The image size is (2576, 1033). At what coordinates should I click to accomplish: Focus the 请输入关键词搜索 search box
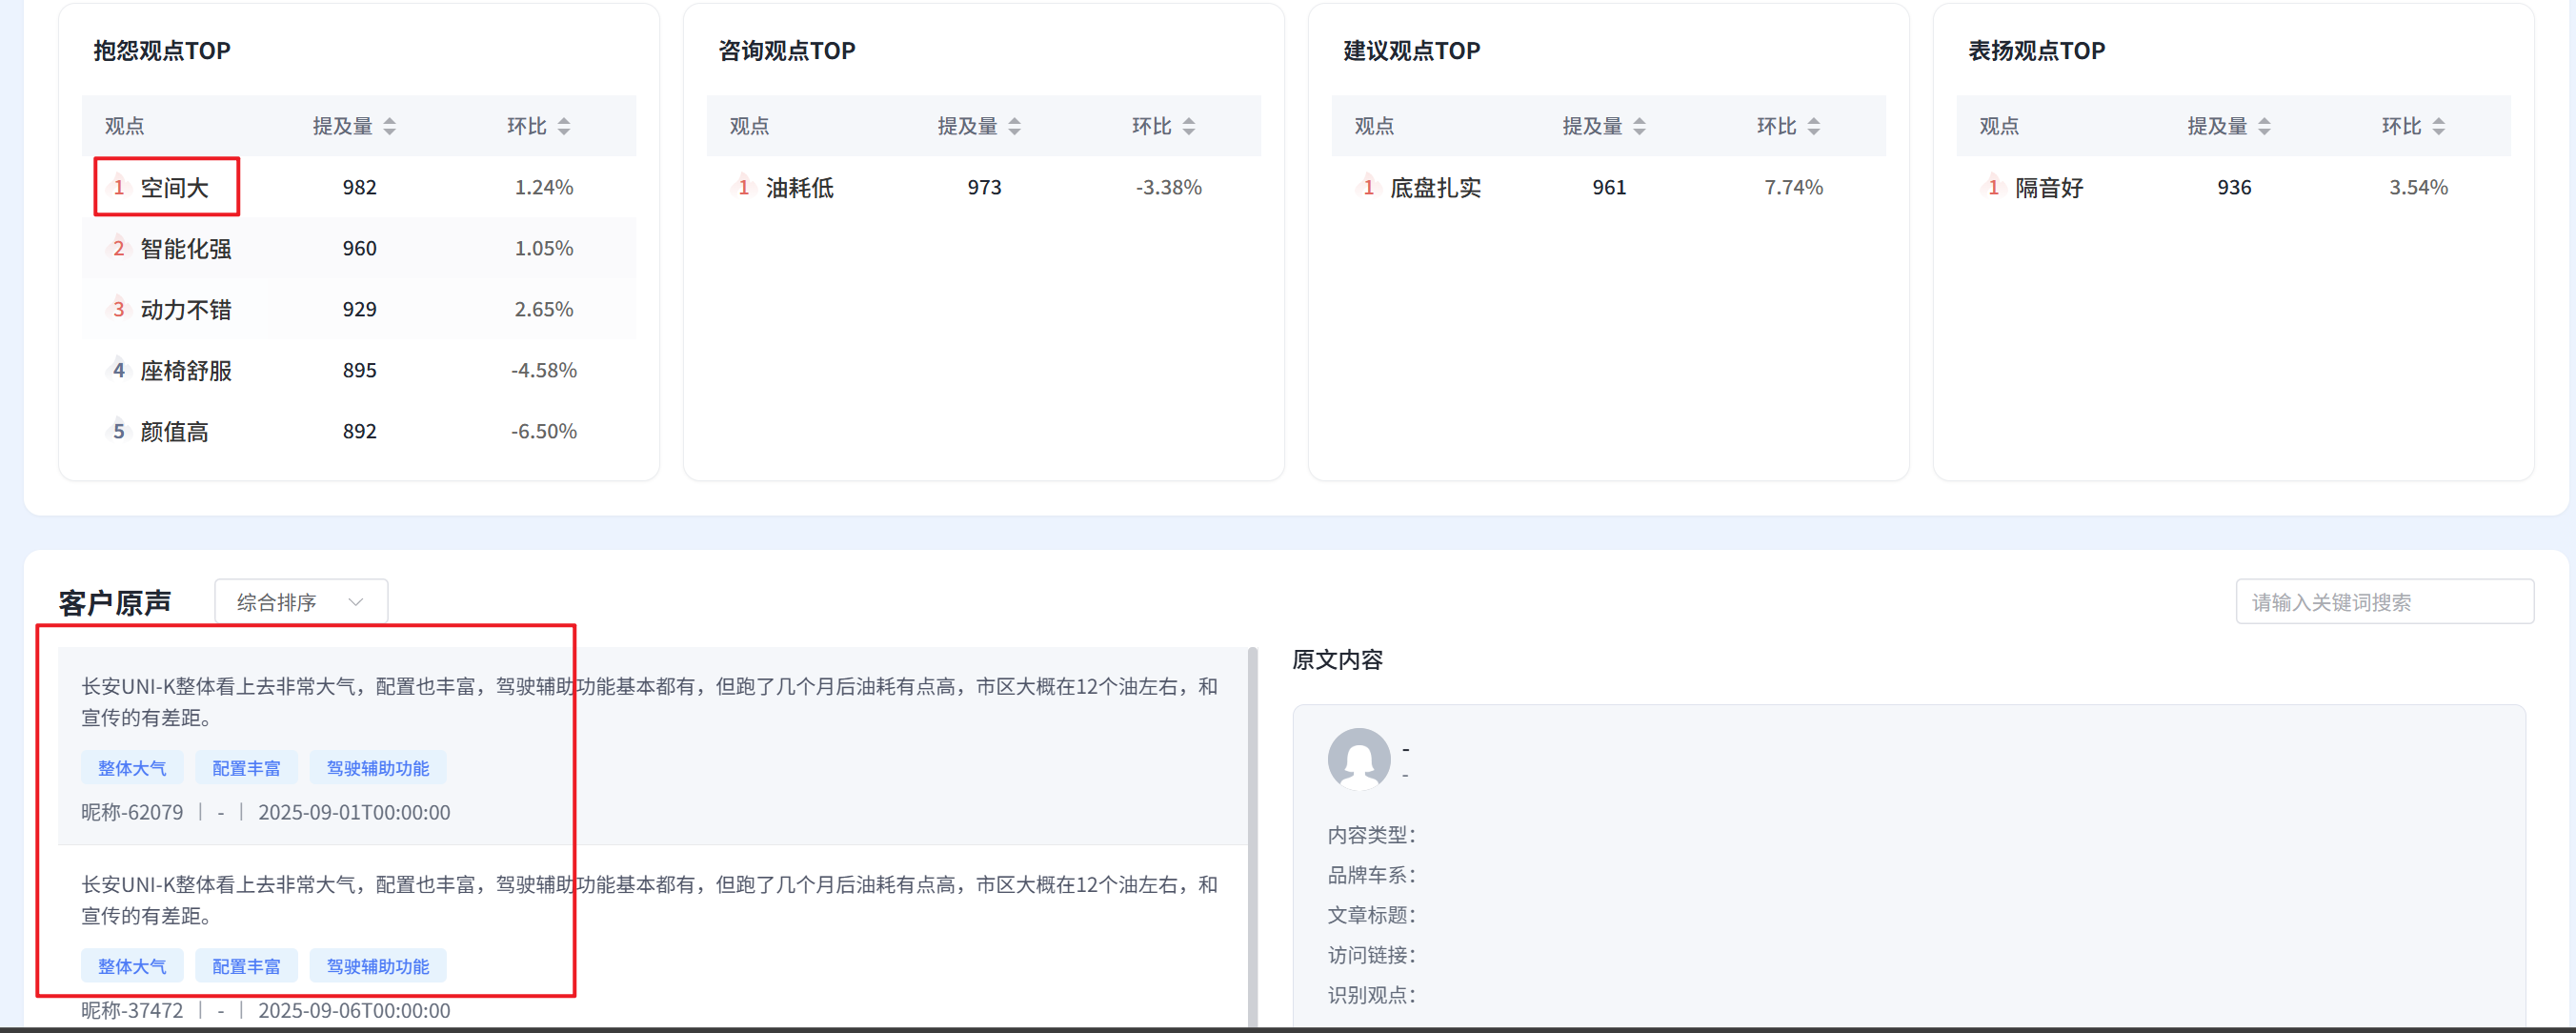tap(2384, 602)
